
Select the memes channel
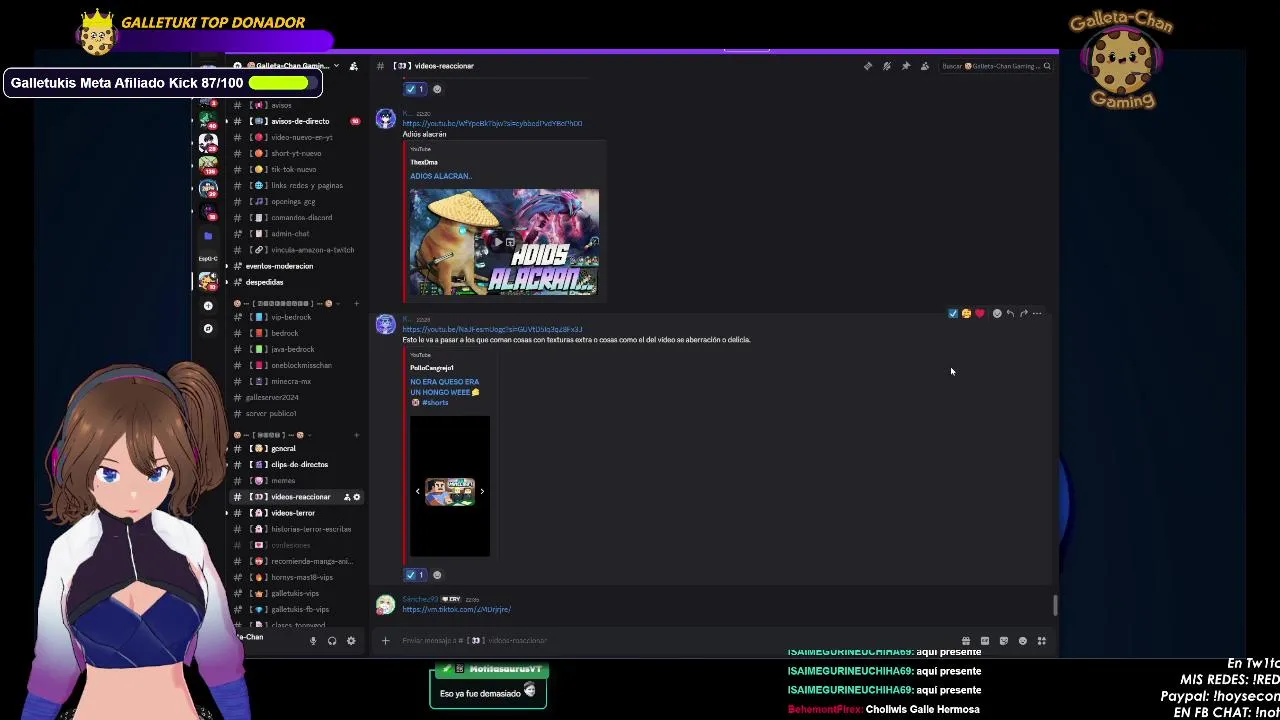[x=295, y=480]
